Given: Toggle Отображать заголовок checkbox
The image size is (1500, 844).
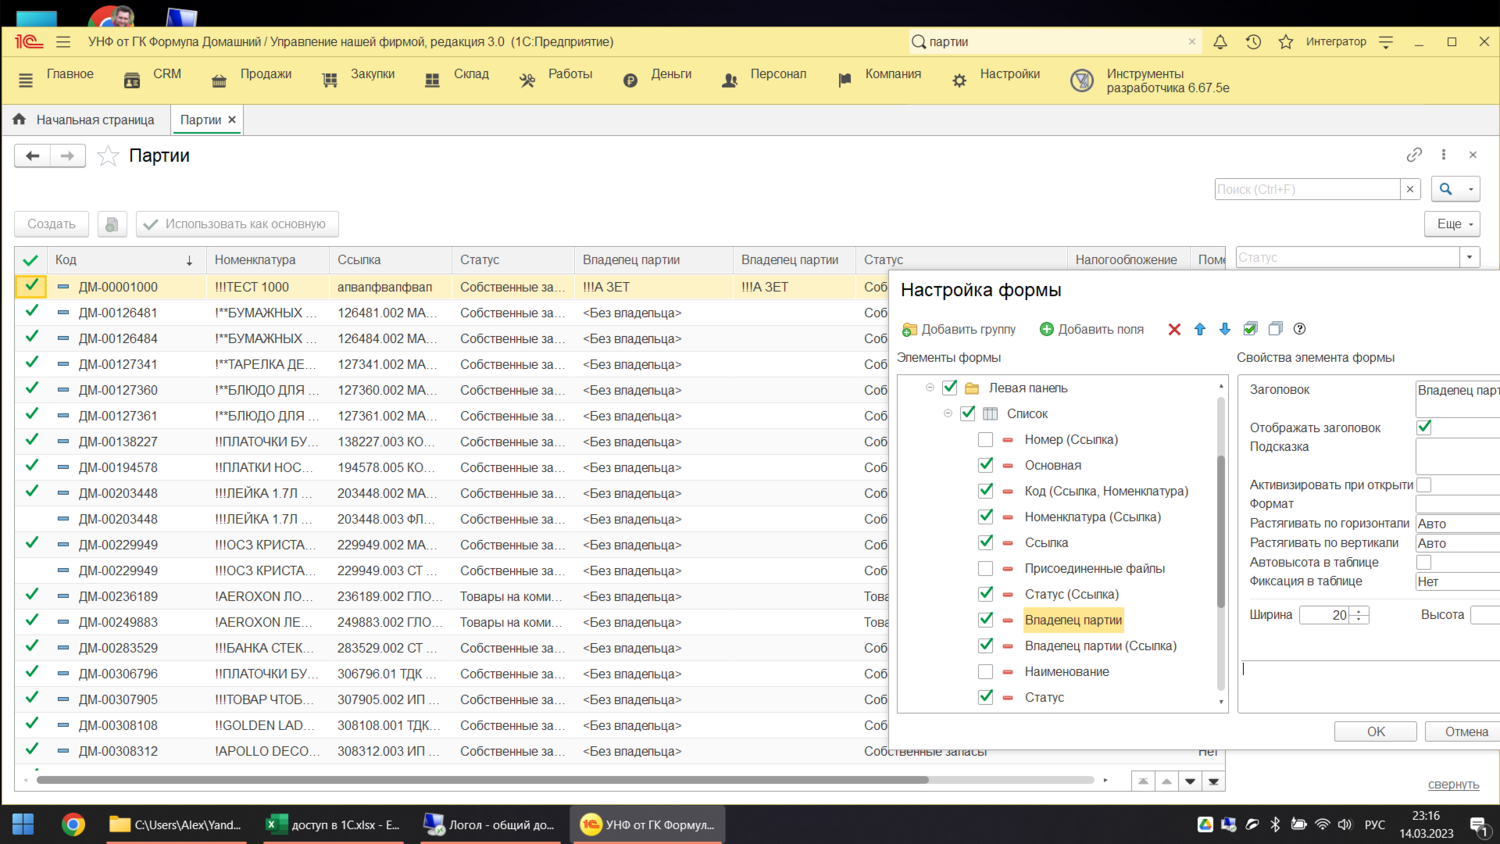Looking at the screenshot, I should pos(1424,427).
